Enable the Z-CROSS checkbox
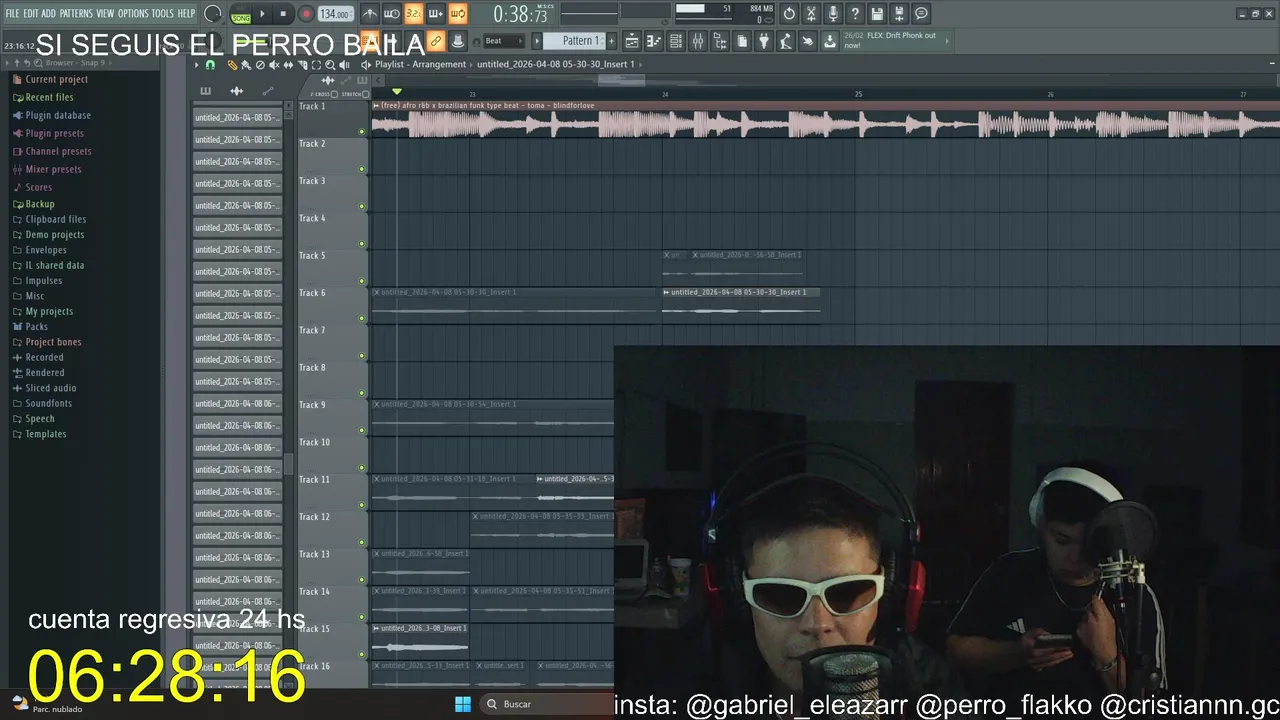This screenshot has width=1280, height=720. (x=334, y=94)
